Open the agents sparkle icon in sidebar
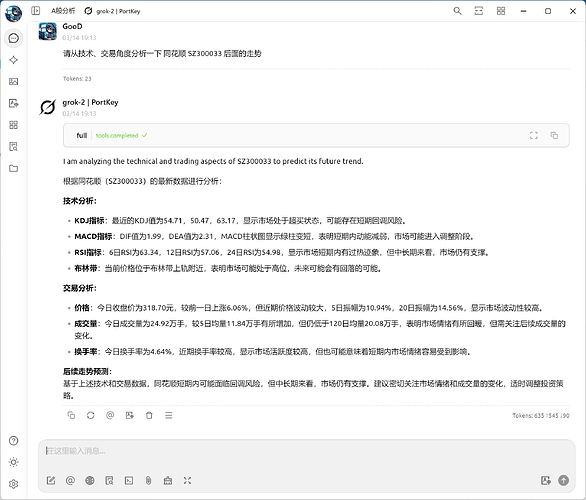This screenshot has height=500, width=586. coord(13,60)
